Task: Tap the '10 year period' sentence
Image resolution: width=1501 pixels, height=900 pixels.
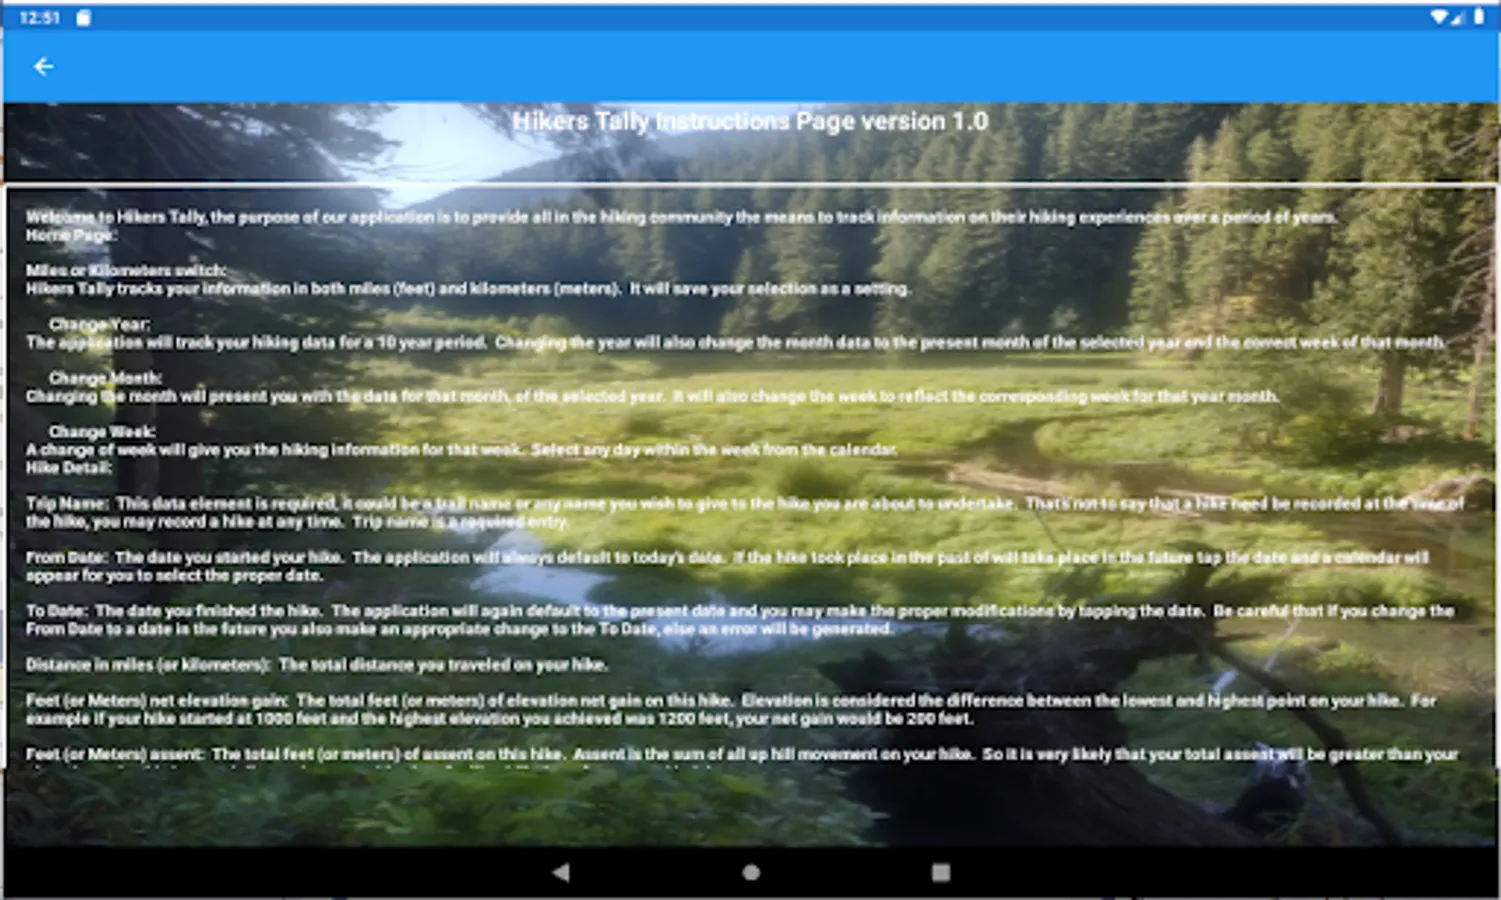Action: [x=256, y=343]
